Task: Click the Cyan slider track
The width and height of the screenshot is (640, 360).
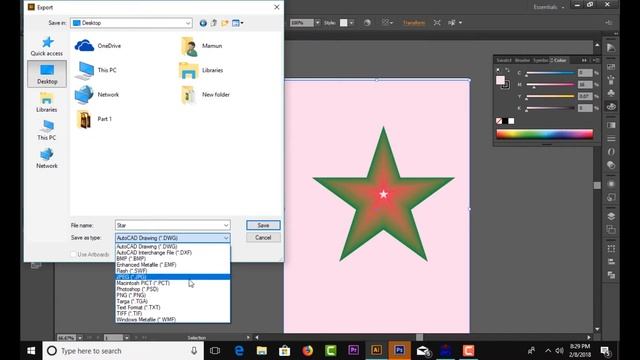Action: click(550, 73)
